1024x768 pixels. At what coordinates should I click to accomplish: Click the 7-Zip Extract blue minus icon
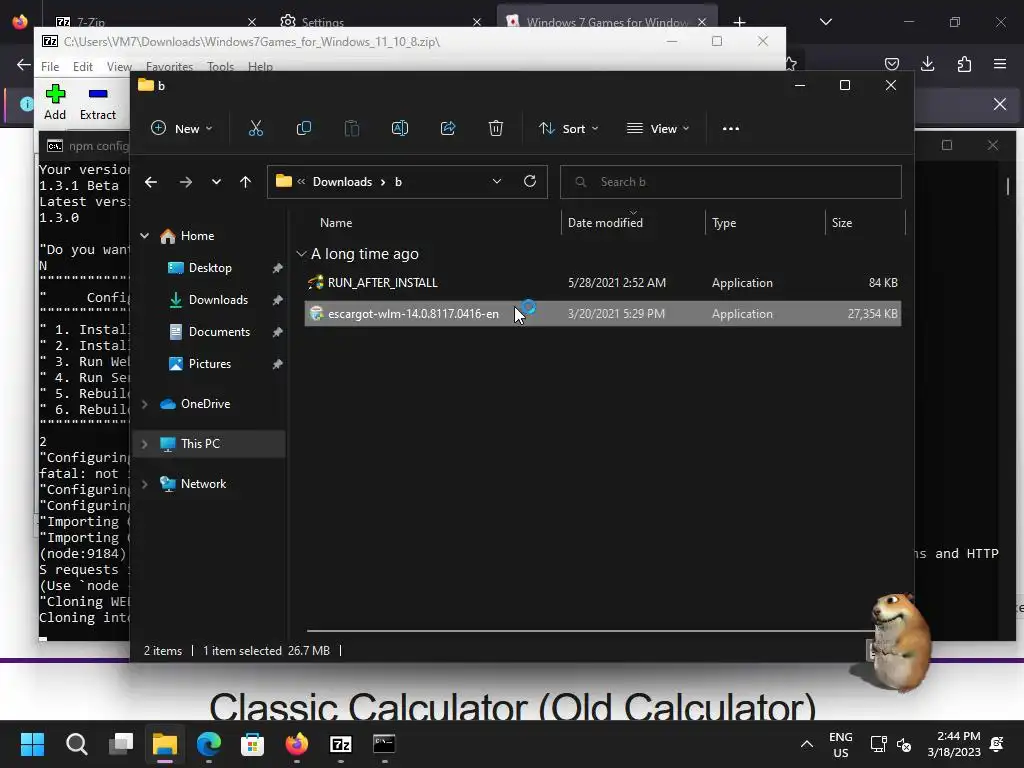pyautogui.click(x=98, y=94)
